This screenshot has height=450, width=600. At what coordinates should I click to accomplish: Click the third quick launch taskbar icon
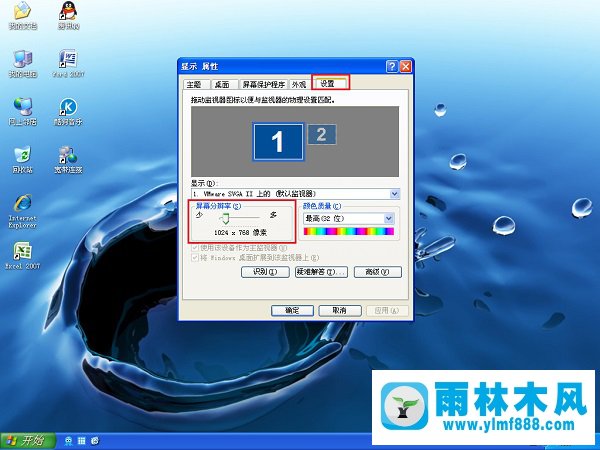pos(95,441)
